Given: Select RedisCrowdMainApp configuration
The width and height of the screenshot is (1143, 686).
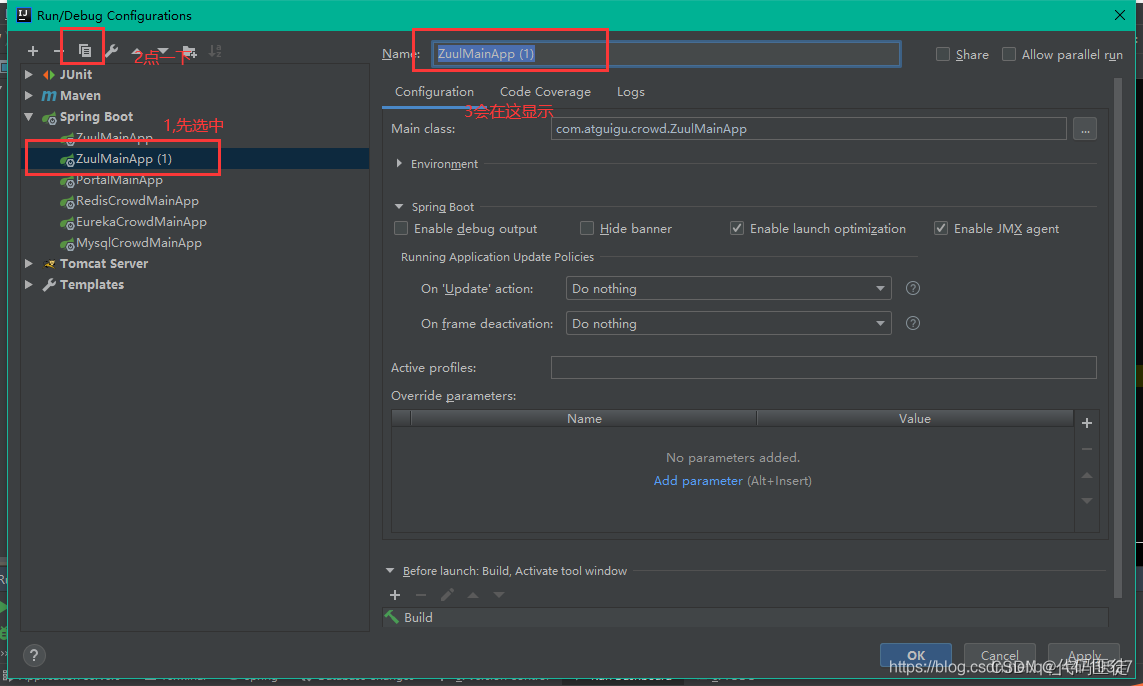Looking at the screenshot, I should tap(195, 200).
